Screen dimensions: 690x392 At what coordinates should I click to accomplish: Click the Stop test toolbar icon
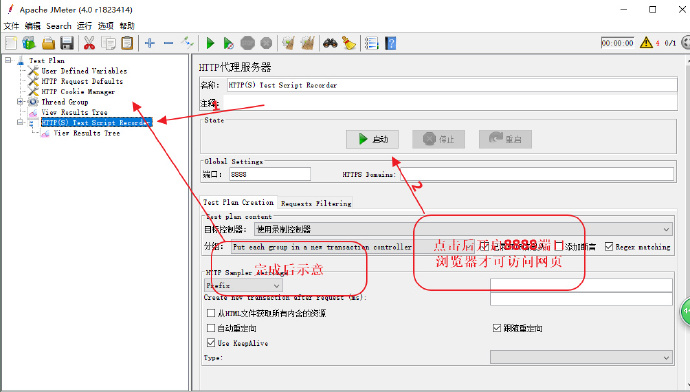(248, 43)
